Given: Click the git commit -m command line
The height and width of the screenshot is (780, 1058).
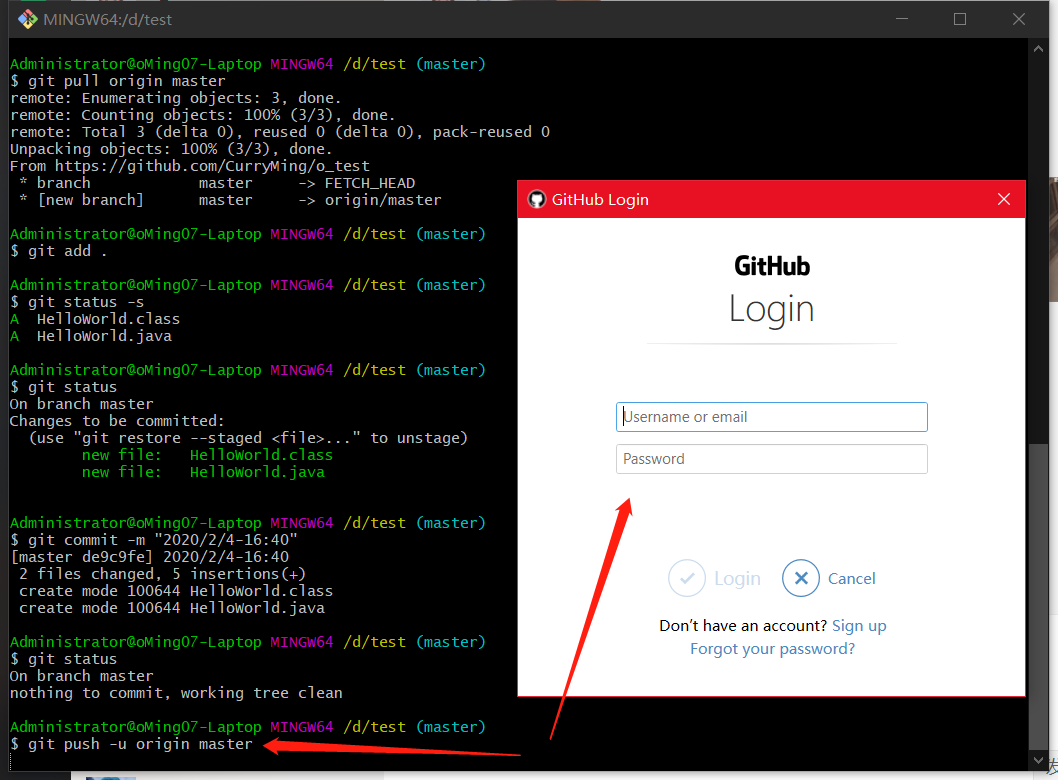Looking at the screenshot, I should point(154,540).
